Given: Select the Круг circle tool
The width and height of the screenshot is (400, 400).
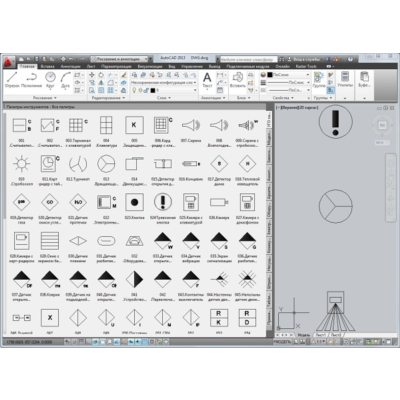Looking at the screenshot, I should 50,80.
